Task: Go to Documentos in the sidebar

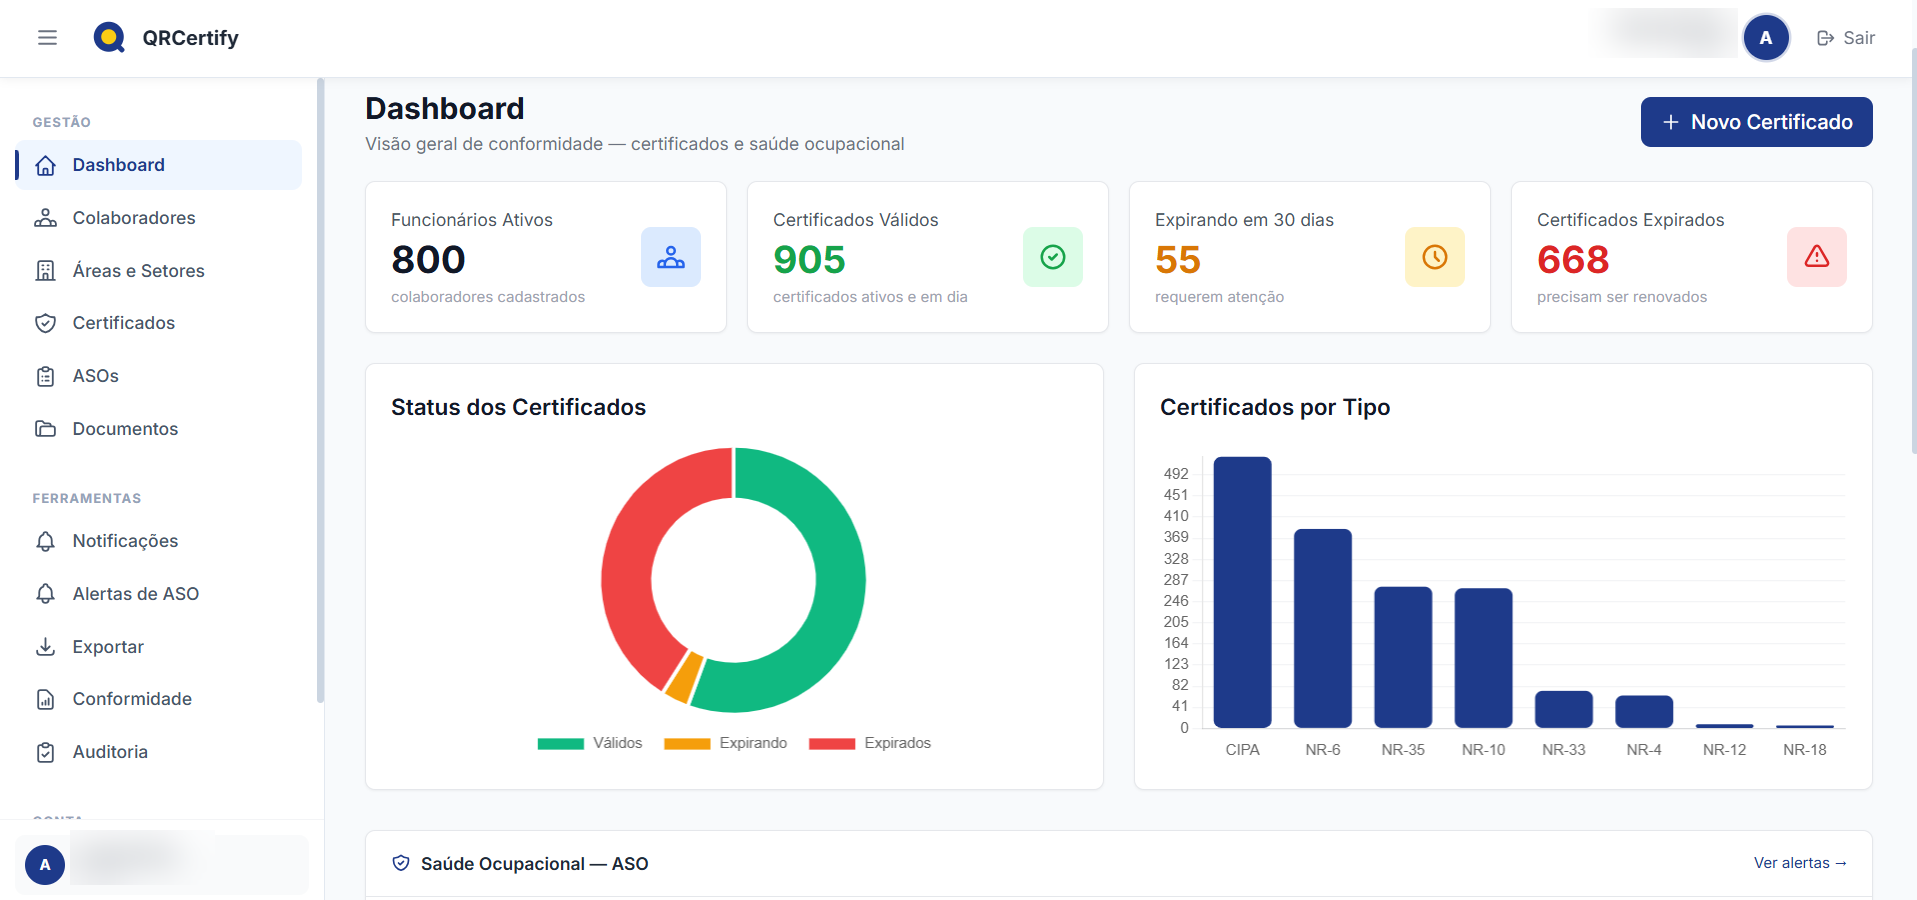Action: coord(158,429)
